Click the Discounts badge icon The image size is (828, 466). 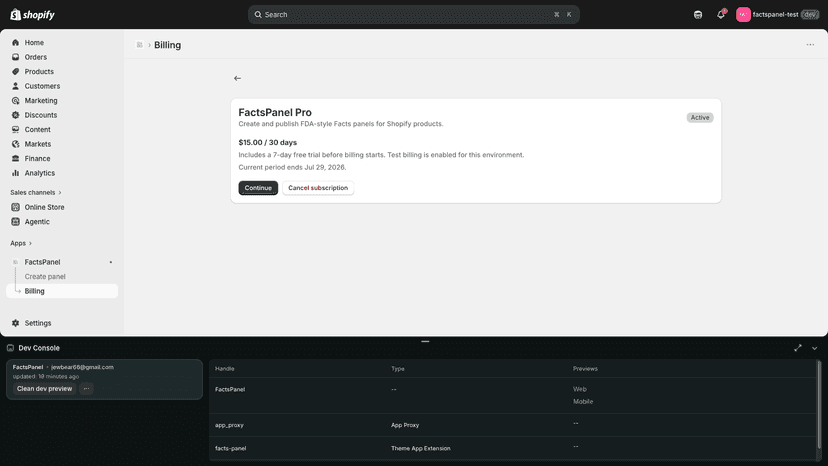[x=15, y=115]
